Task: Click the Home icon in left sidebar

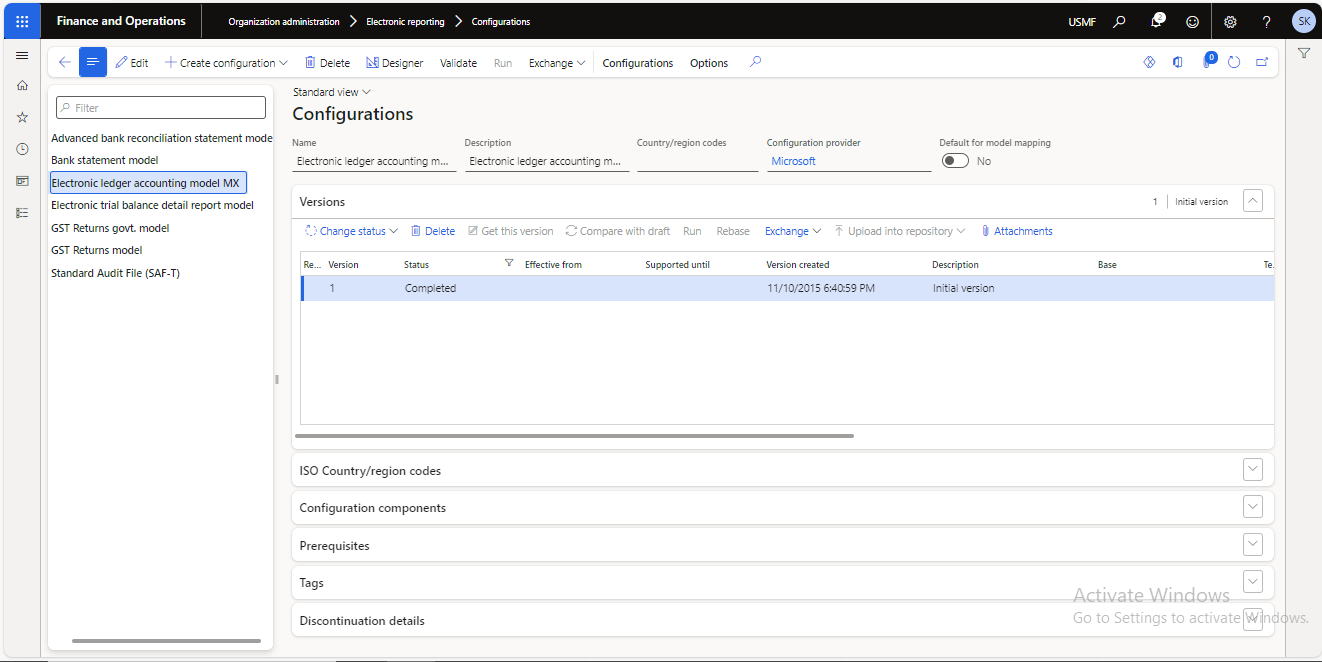Action: [22, 86]
